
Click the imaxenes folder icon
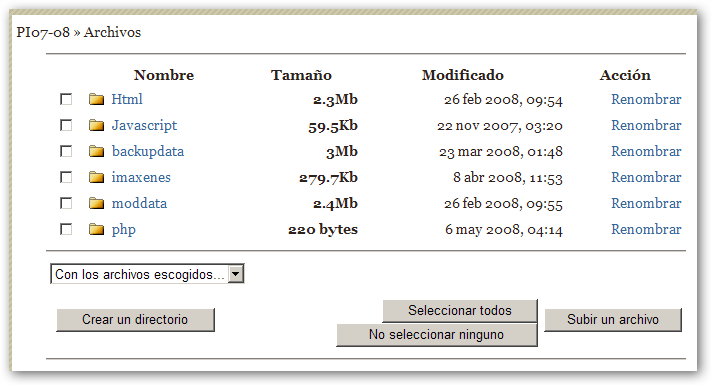click(x=96, y=177)
